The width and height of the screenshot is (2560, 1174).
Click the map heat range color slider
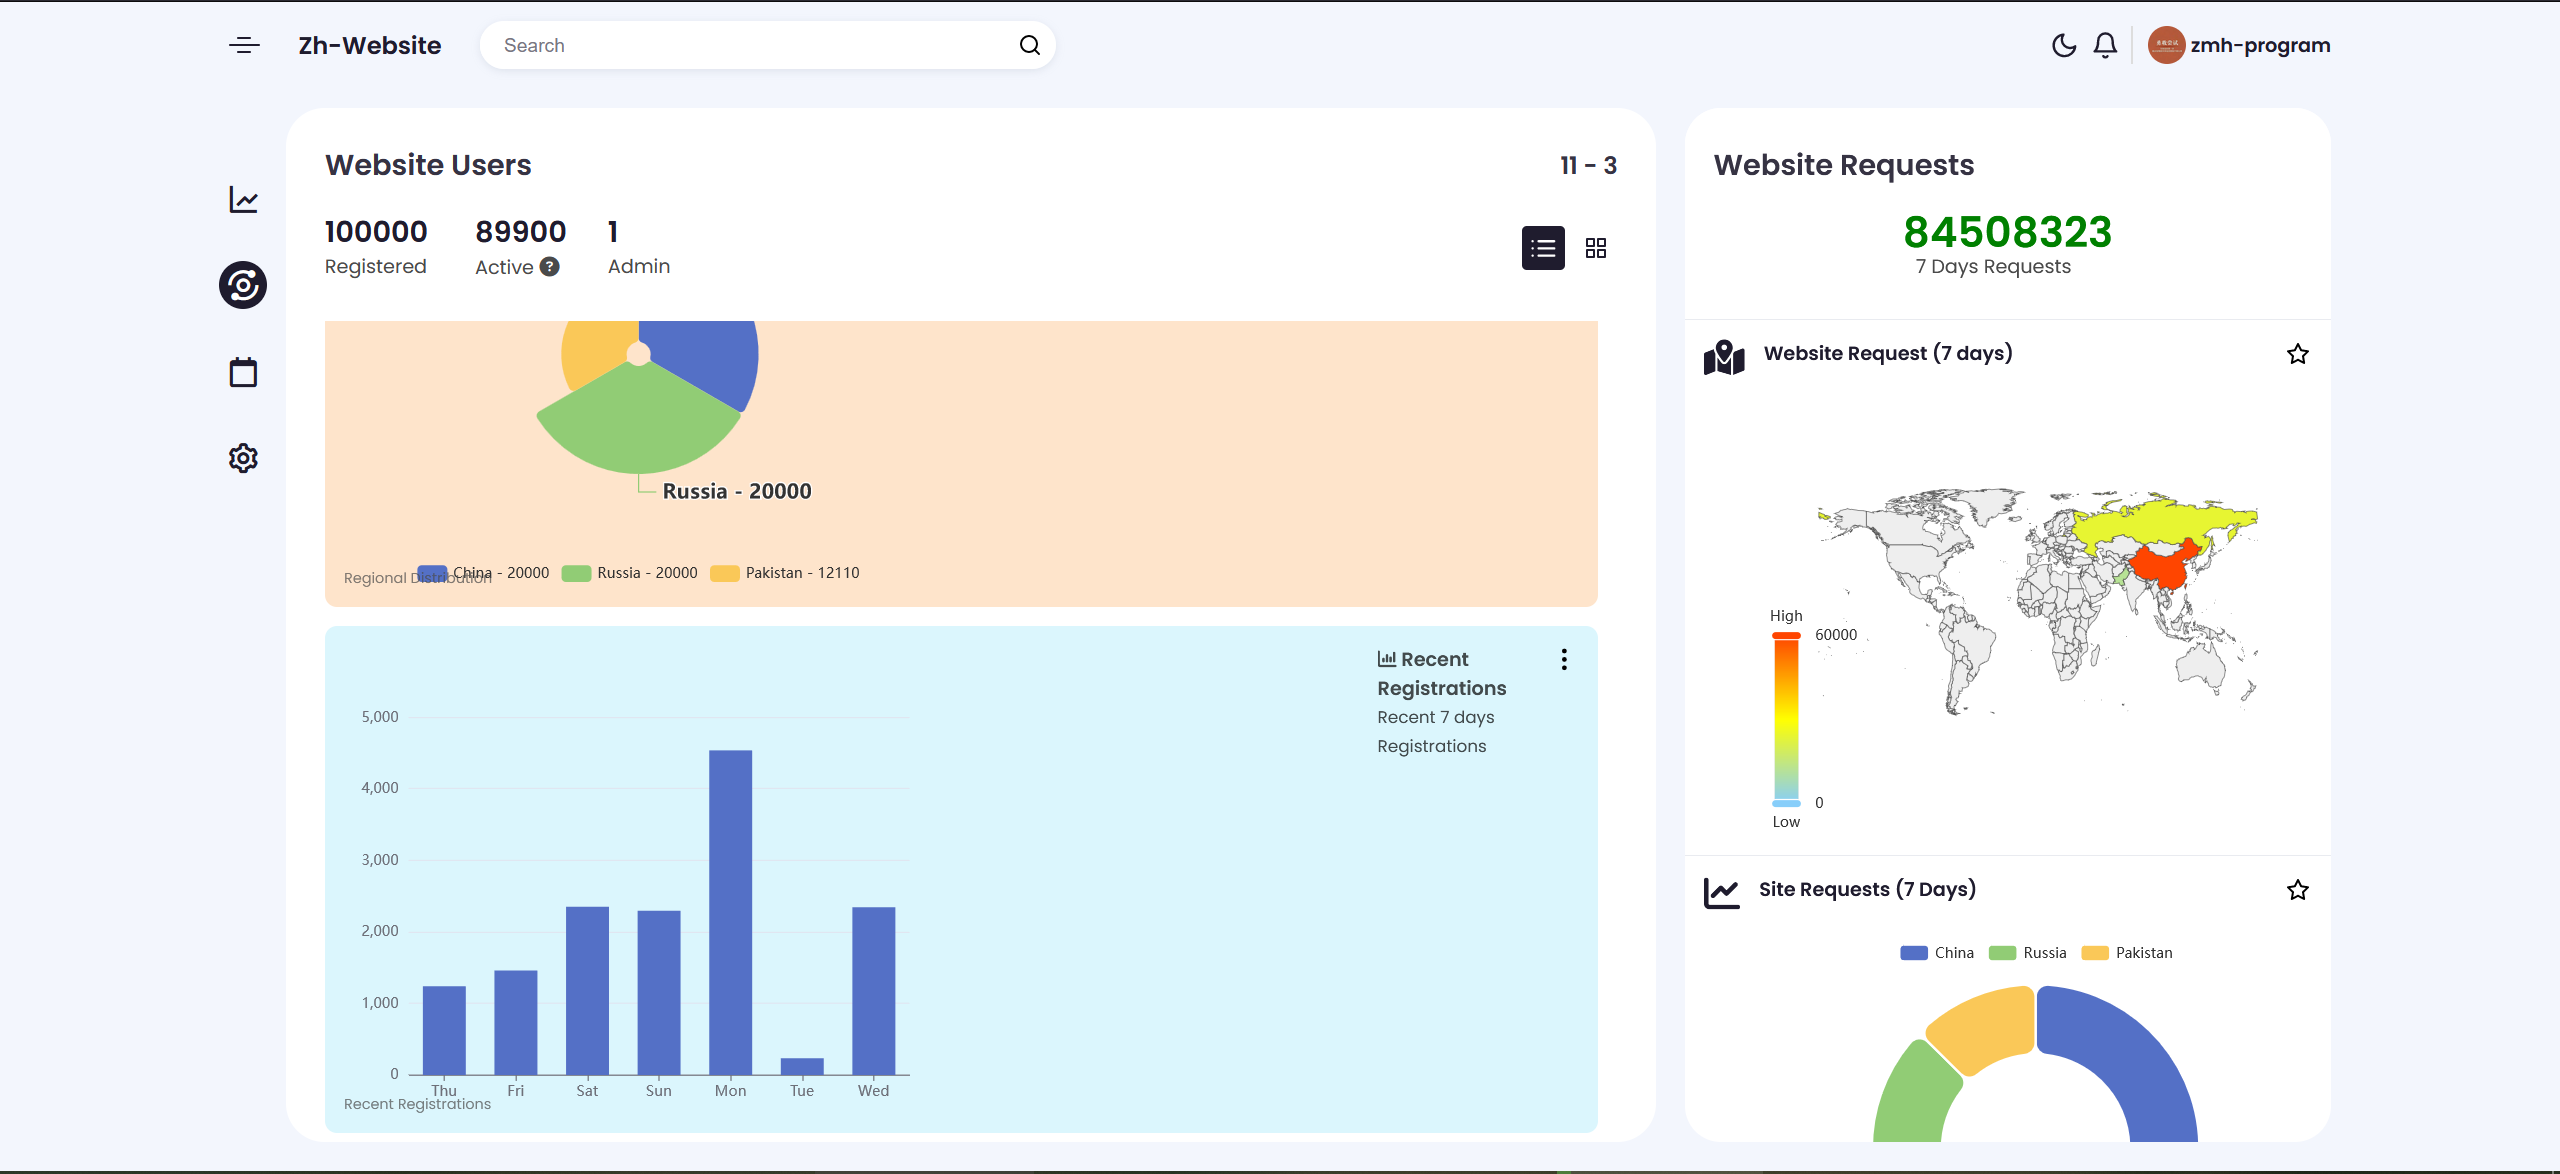click(x=1786, y=720)
